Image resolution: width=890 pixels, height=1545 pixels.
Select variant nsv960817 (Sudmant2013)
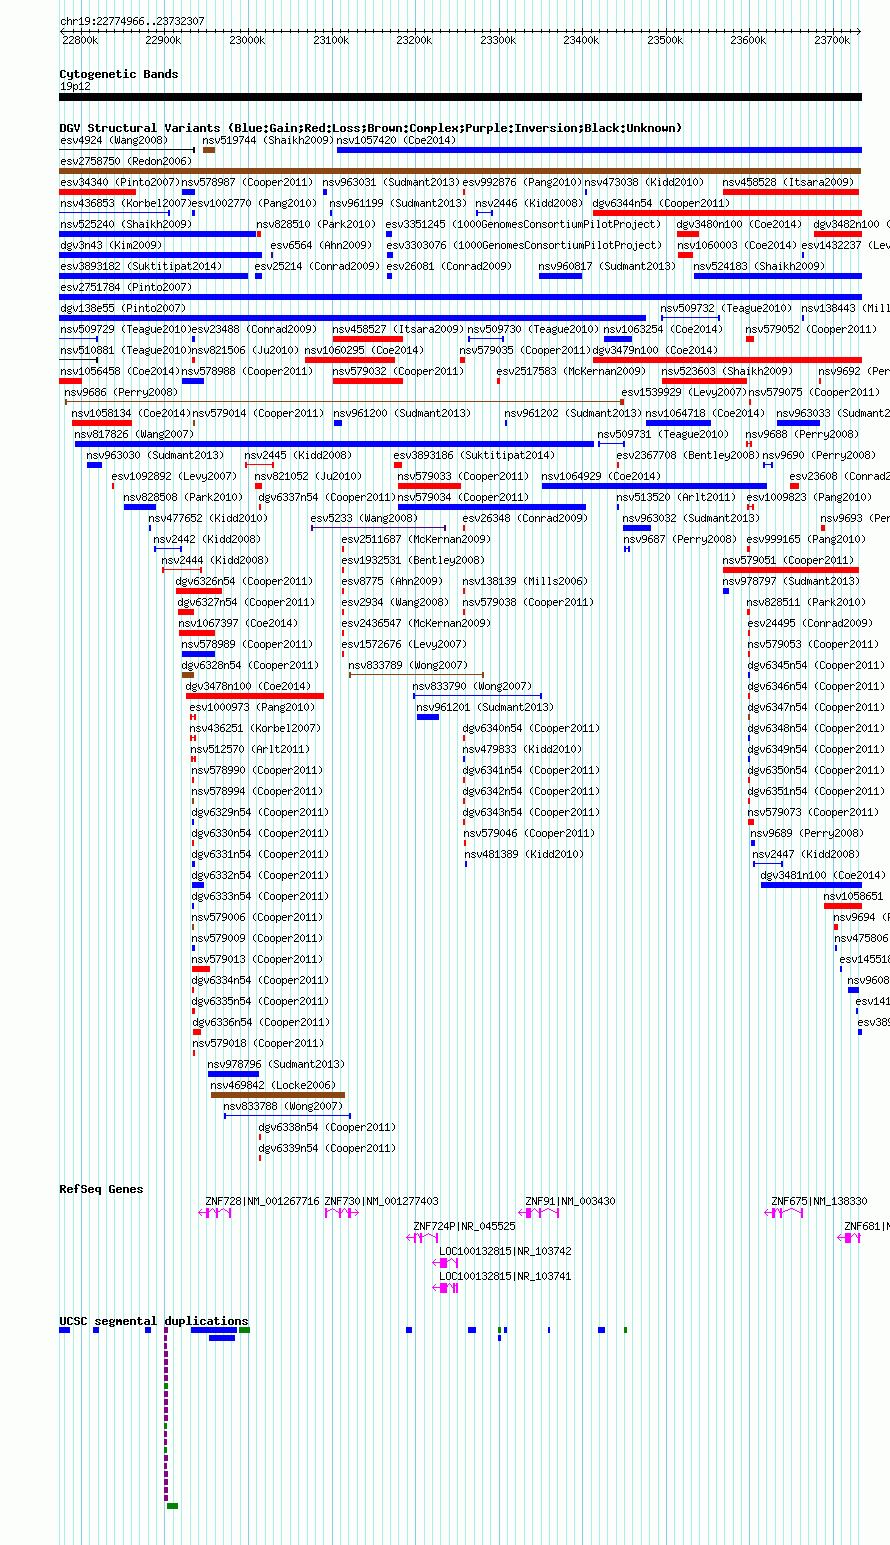point(607,266)
